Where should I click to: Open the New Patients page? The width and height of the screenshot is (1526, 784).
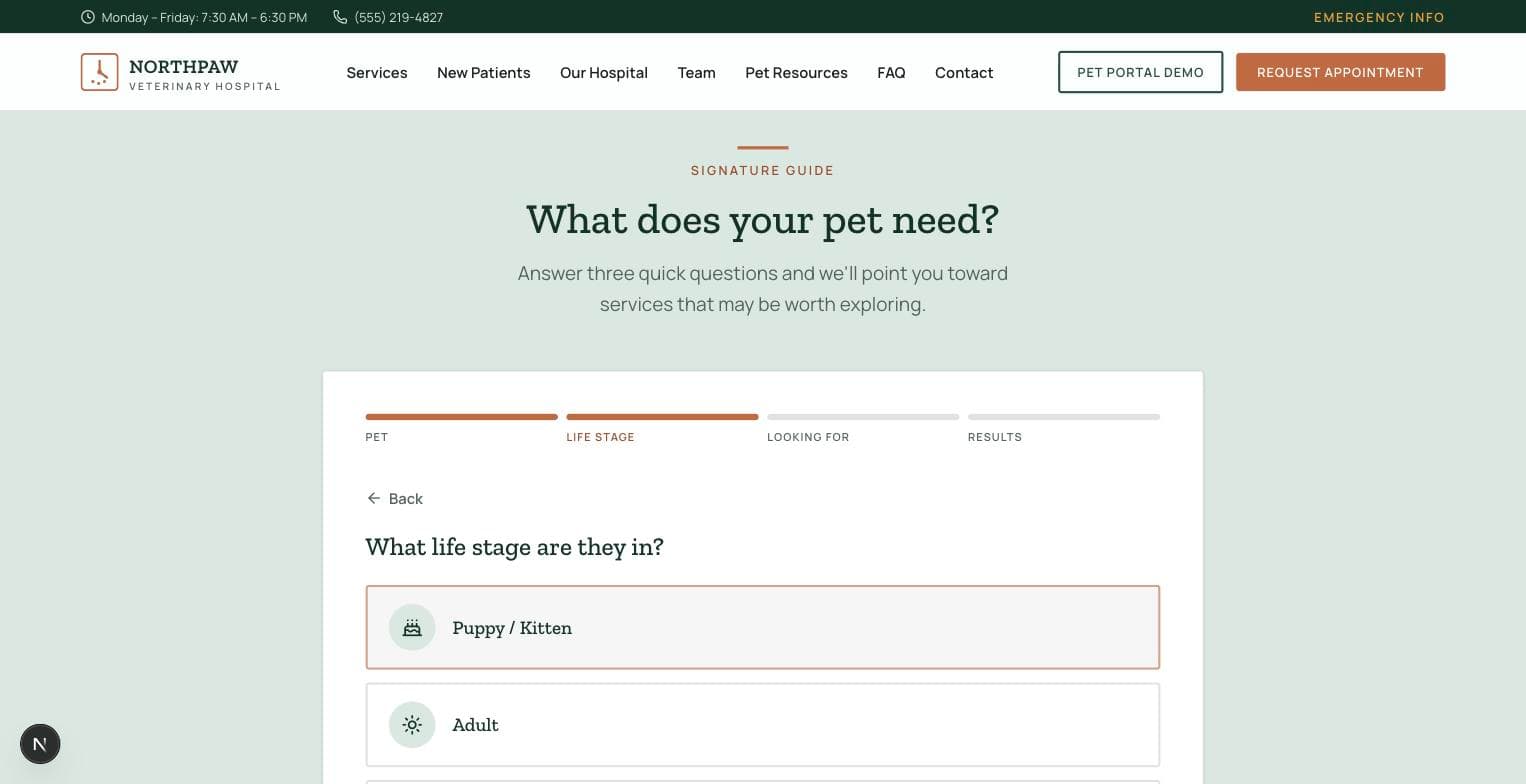(484, 72)
